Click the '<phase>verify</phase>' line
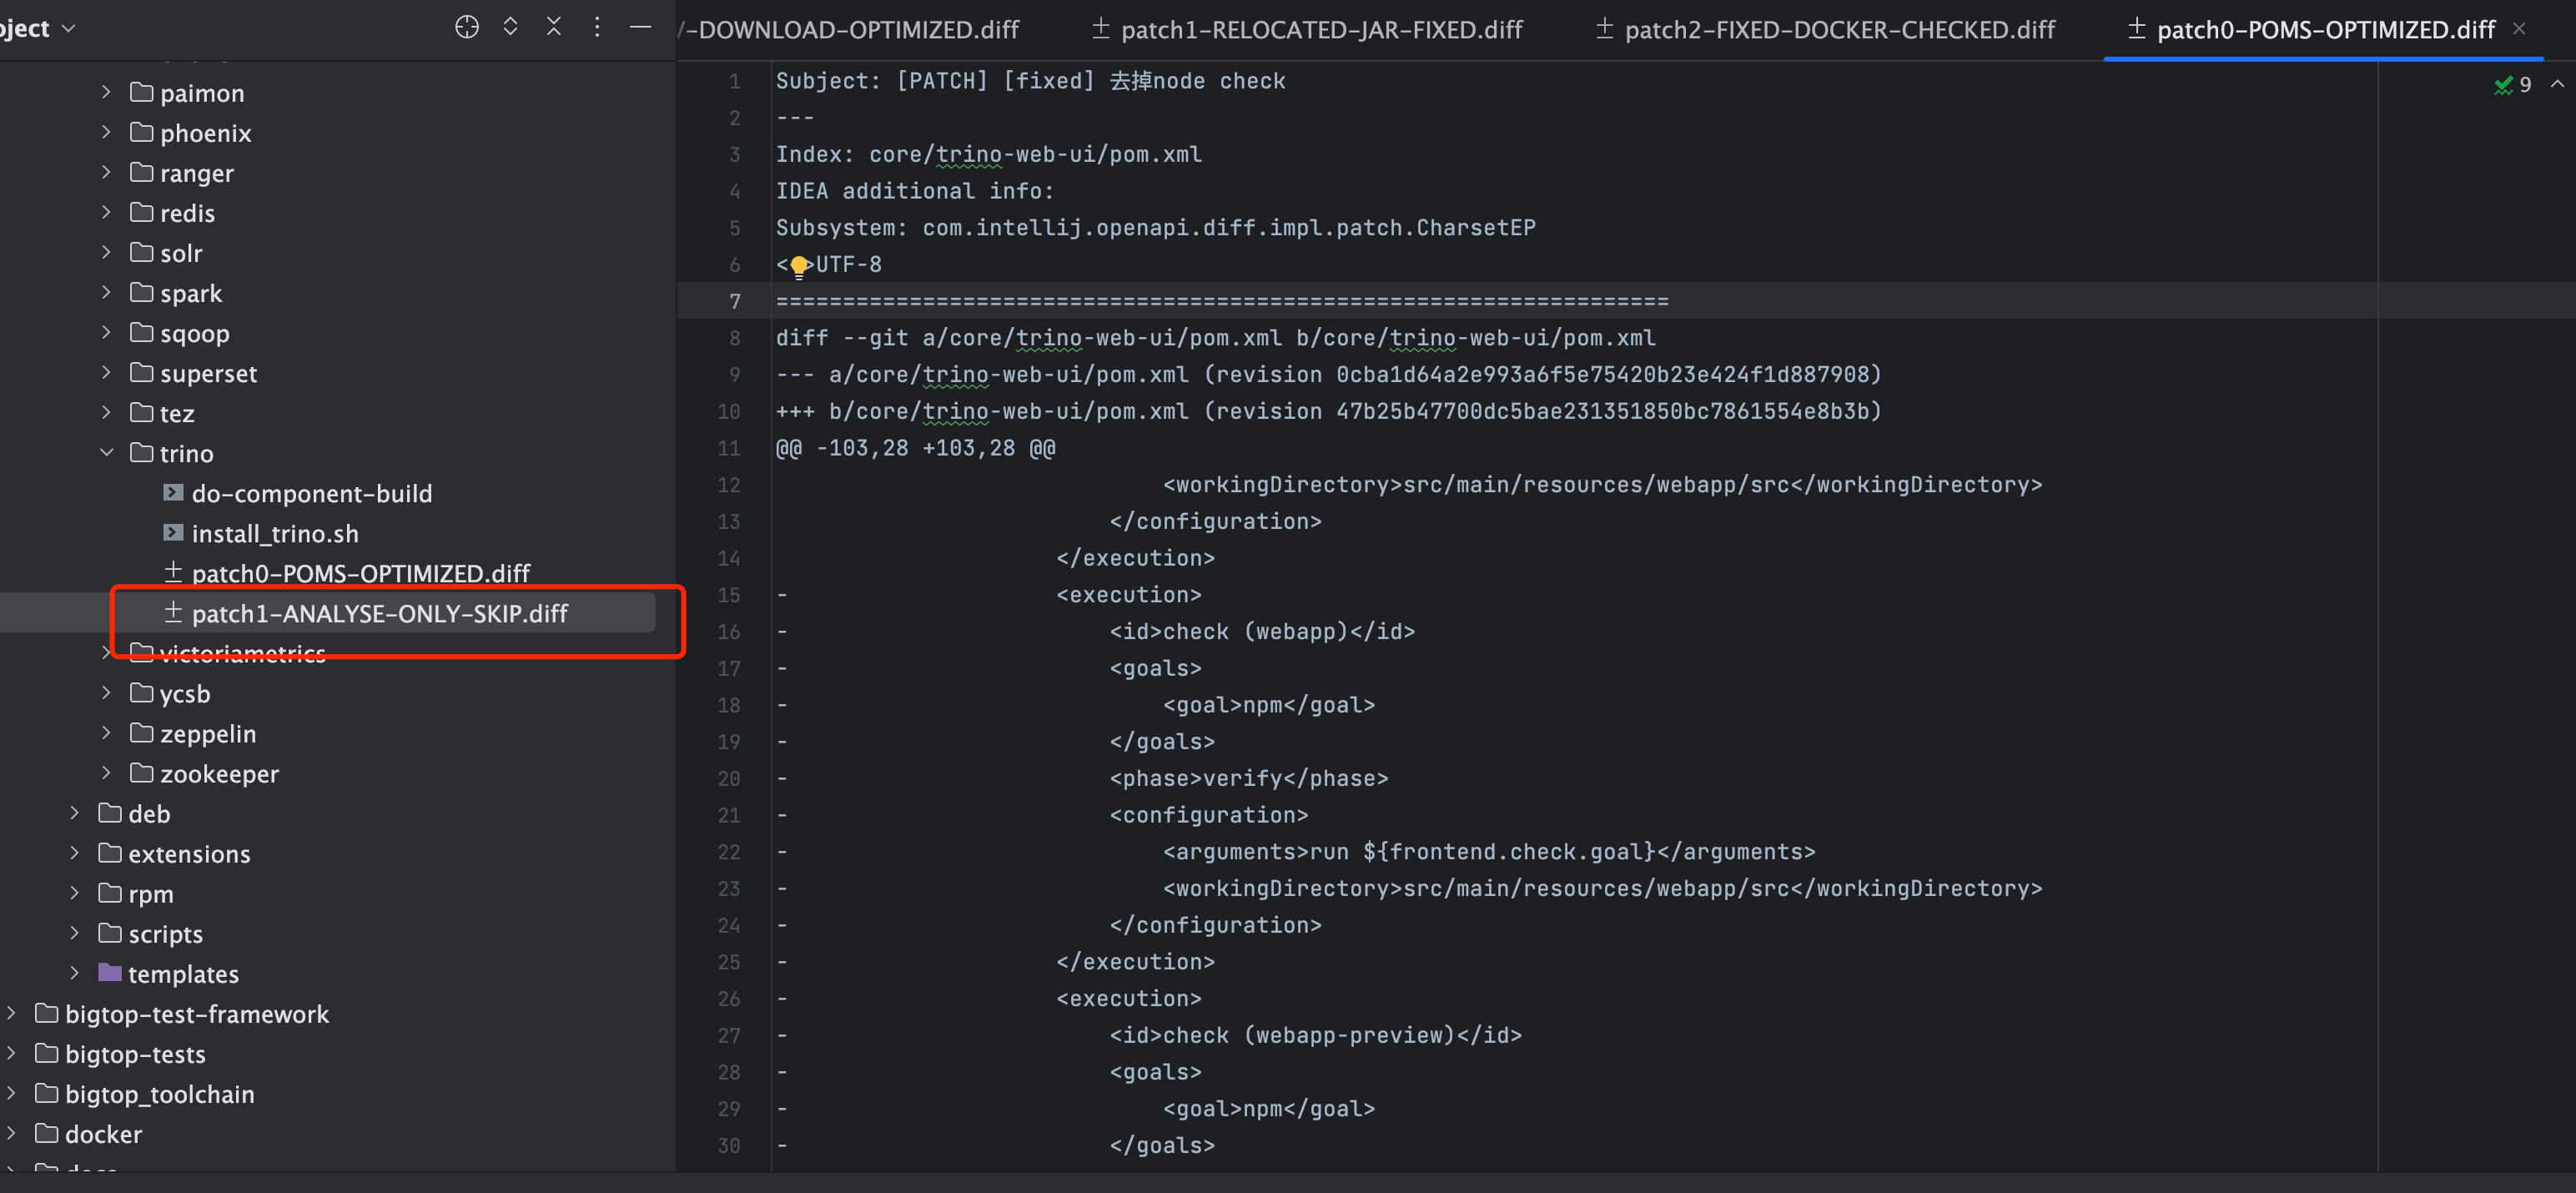2576x1193 pixels. 1249,779
